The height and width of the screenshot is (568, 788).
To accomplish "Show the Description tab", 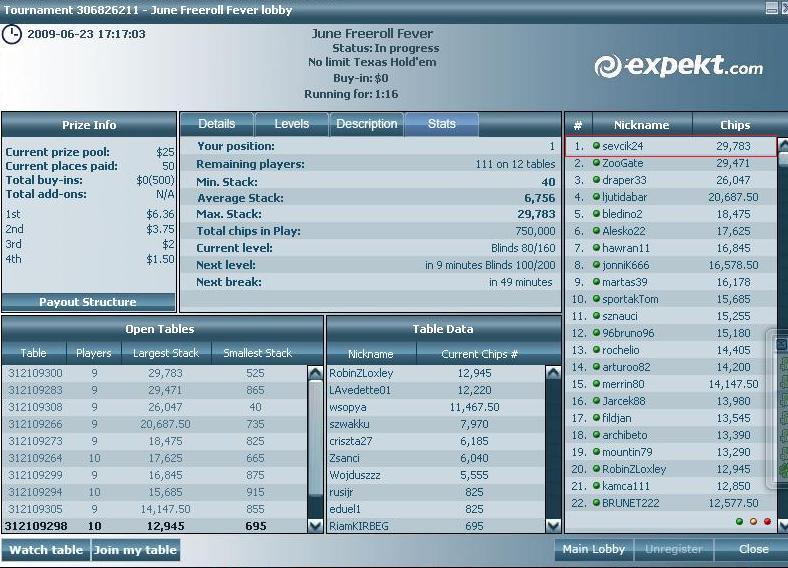I will click(x=366, y=124).
